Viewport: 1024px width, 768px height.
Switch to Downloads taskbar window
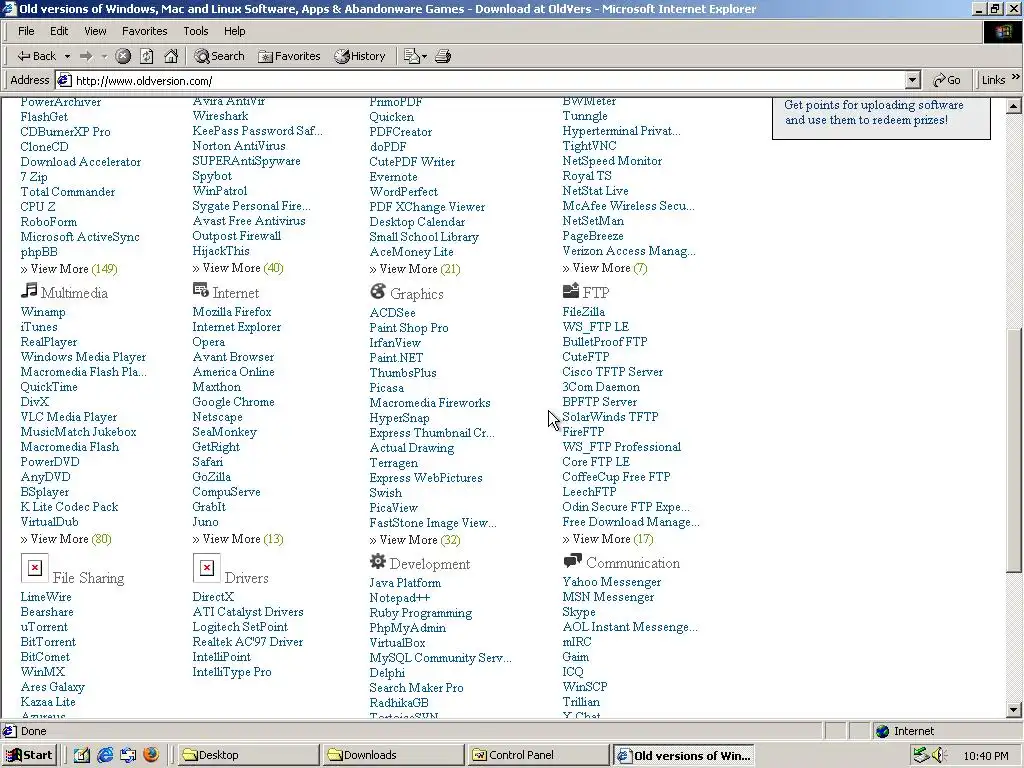coord(392,755)
